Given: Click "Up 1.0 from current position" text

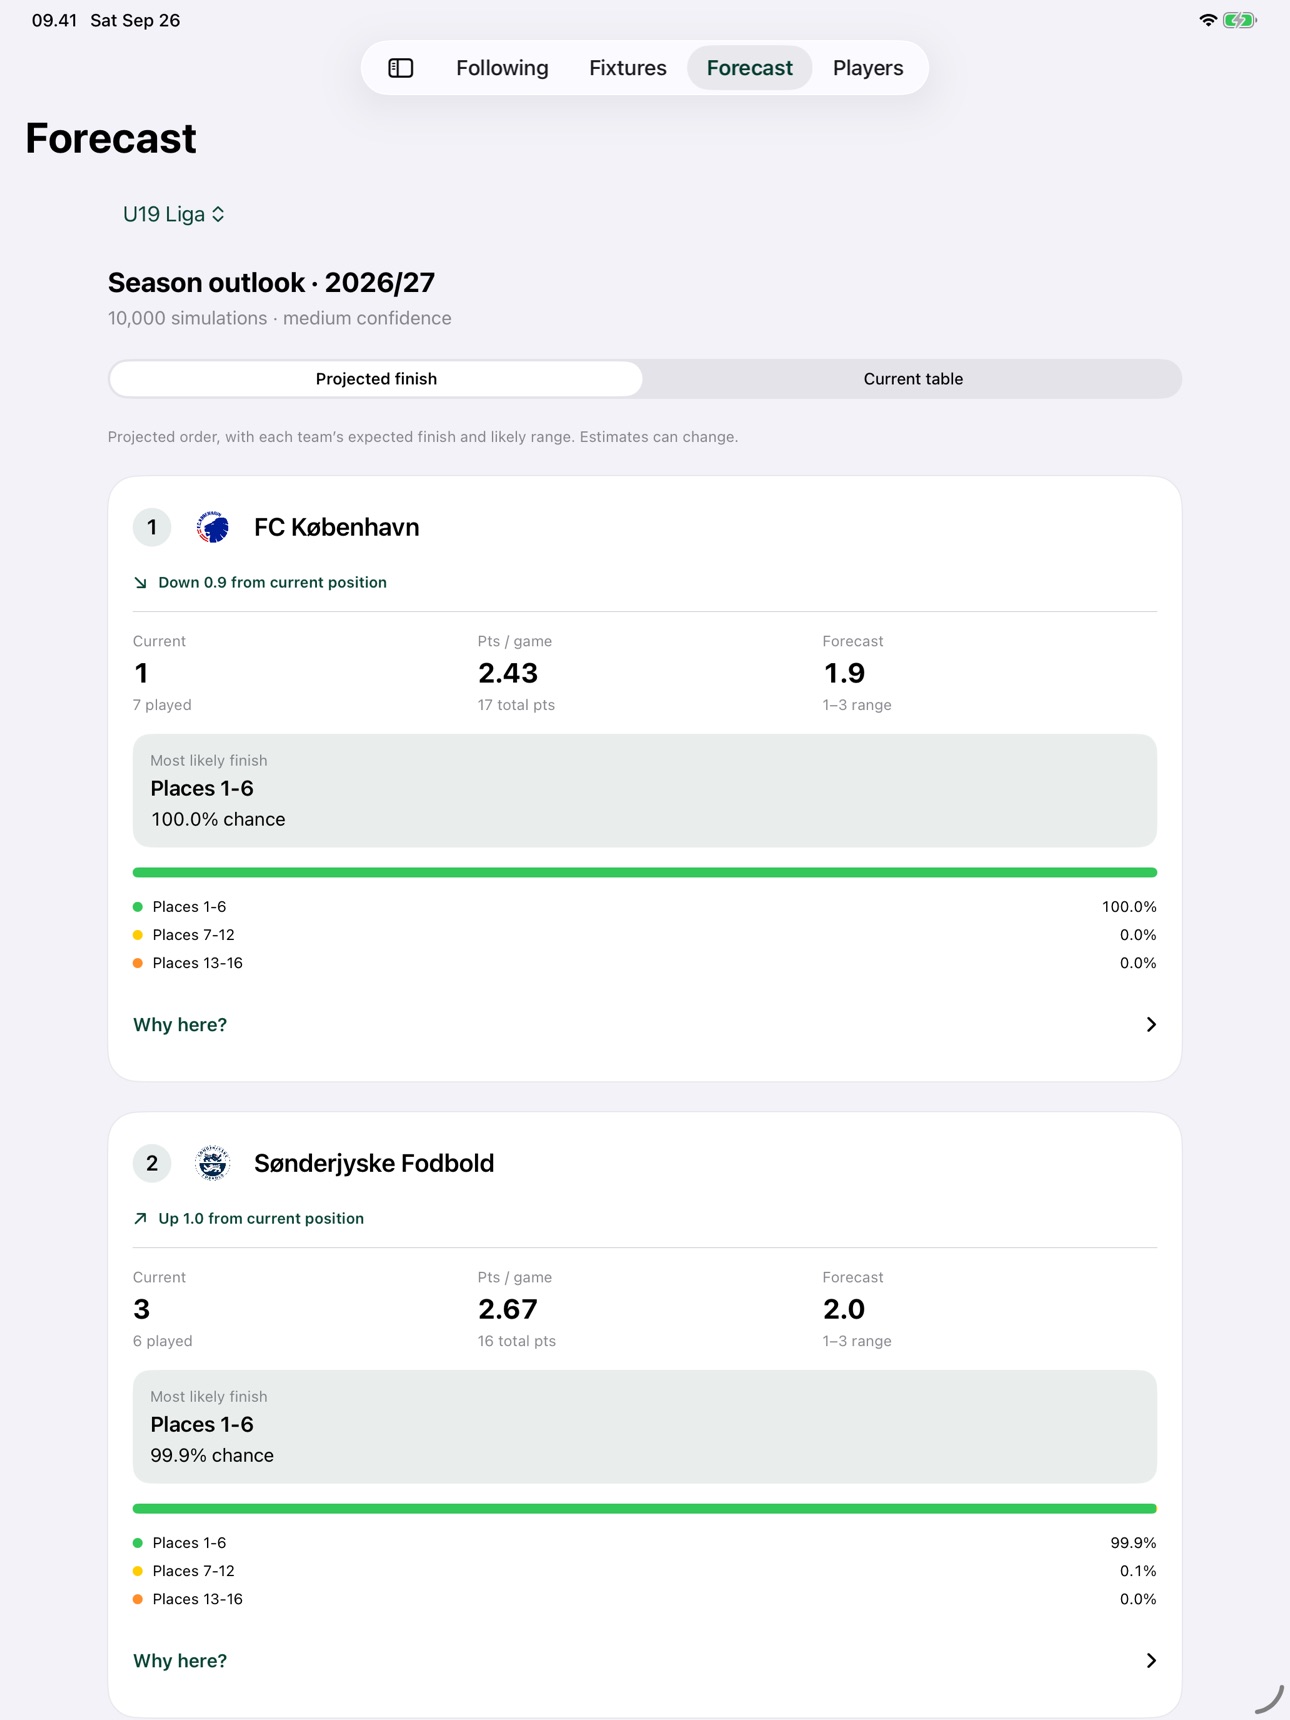Looking at the screenshot, I should [261, 1219].
